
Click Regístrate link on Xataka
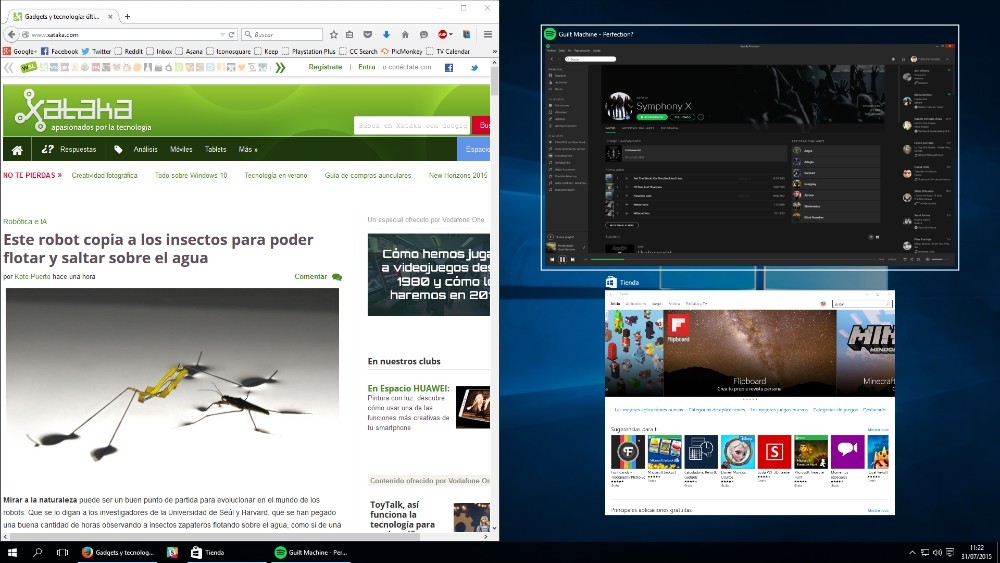(325, 67)
